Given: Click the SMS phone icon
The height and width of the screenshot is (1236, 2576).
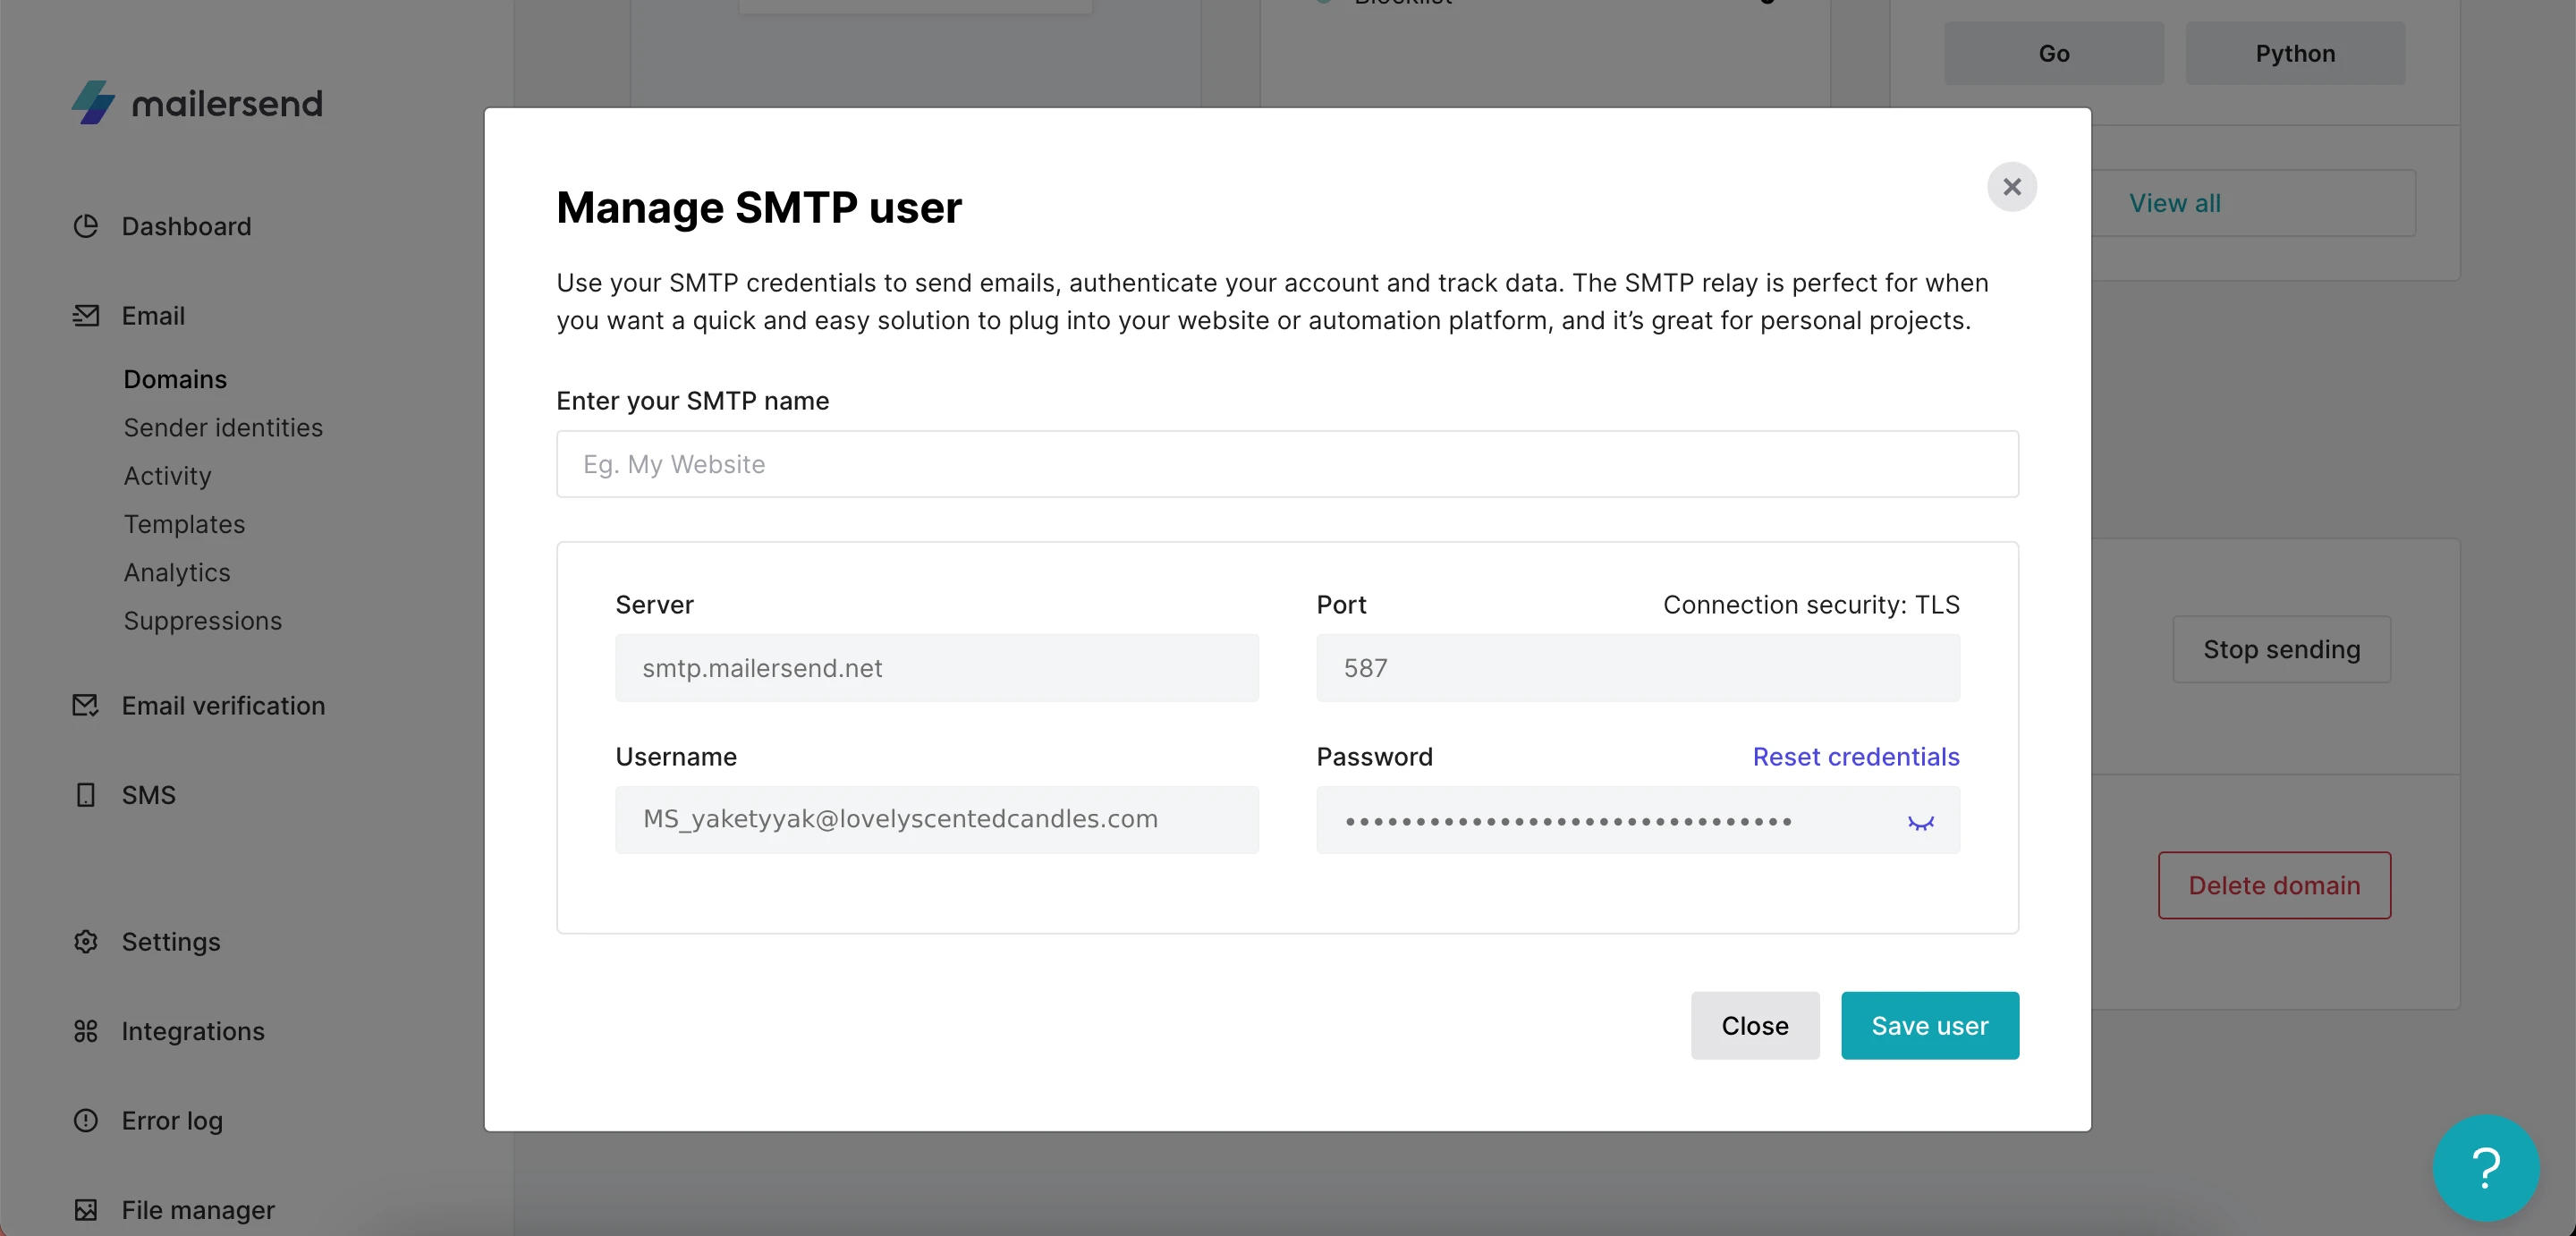Looking at the screenshot, I should pyautogui.click(x=86, y=795).
